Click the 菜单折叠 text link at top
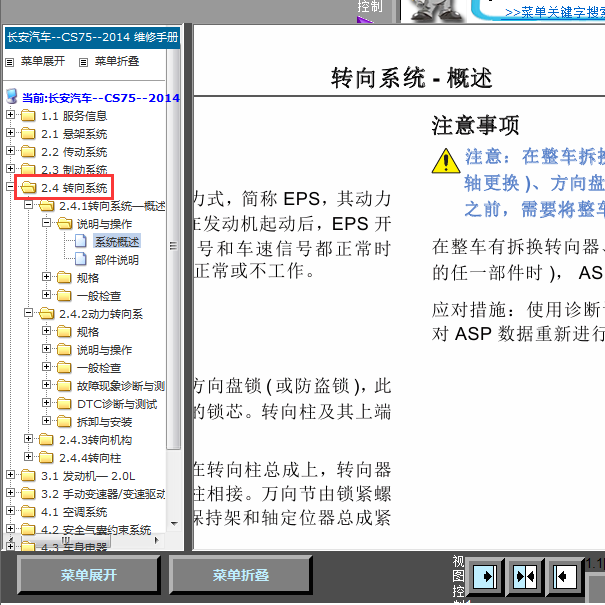 pos(117,61)
